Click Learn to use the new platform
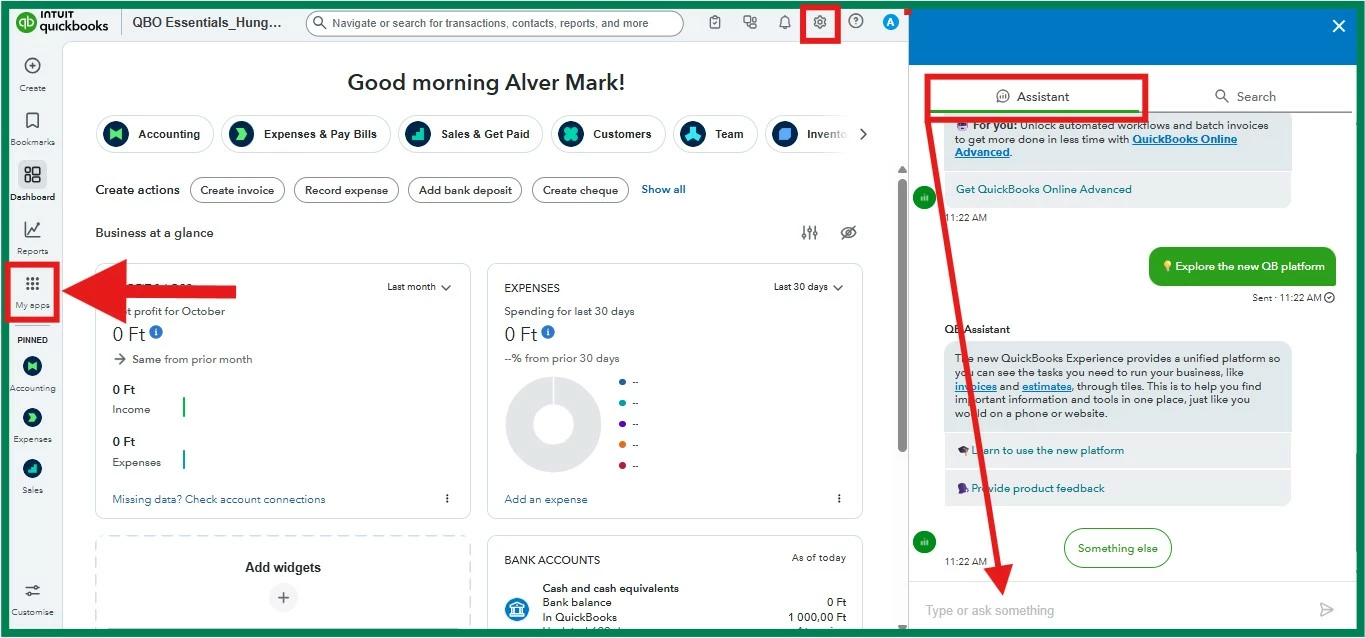The height and width of the screenshot is (638, 1365). tap(1117, 450)
